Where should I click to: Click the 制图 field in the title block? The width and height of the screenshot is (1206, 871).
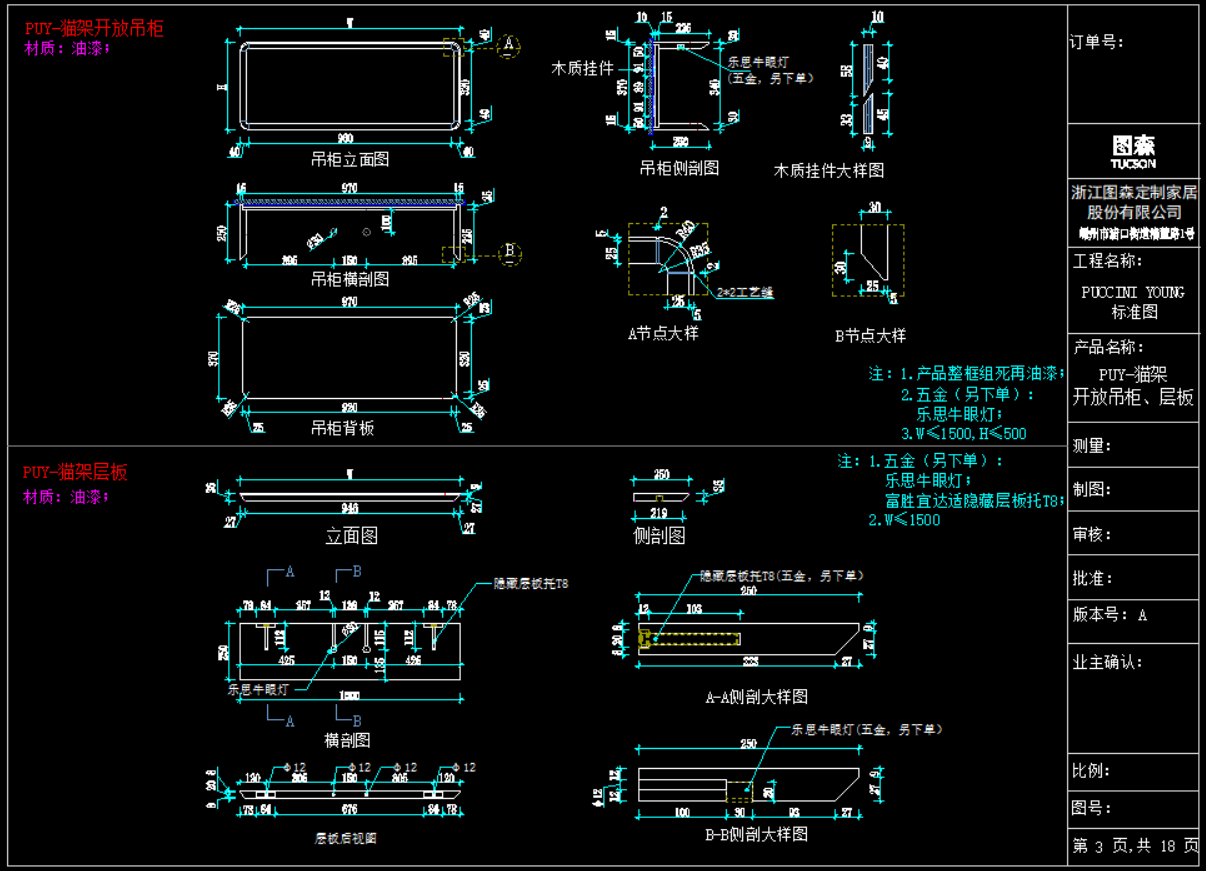click(1092, 490)
